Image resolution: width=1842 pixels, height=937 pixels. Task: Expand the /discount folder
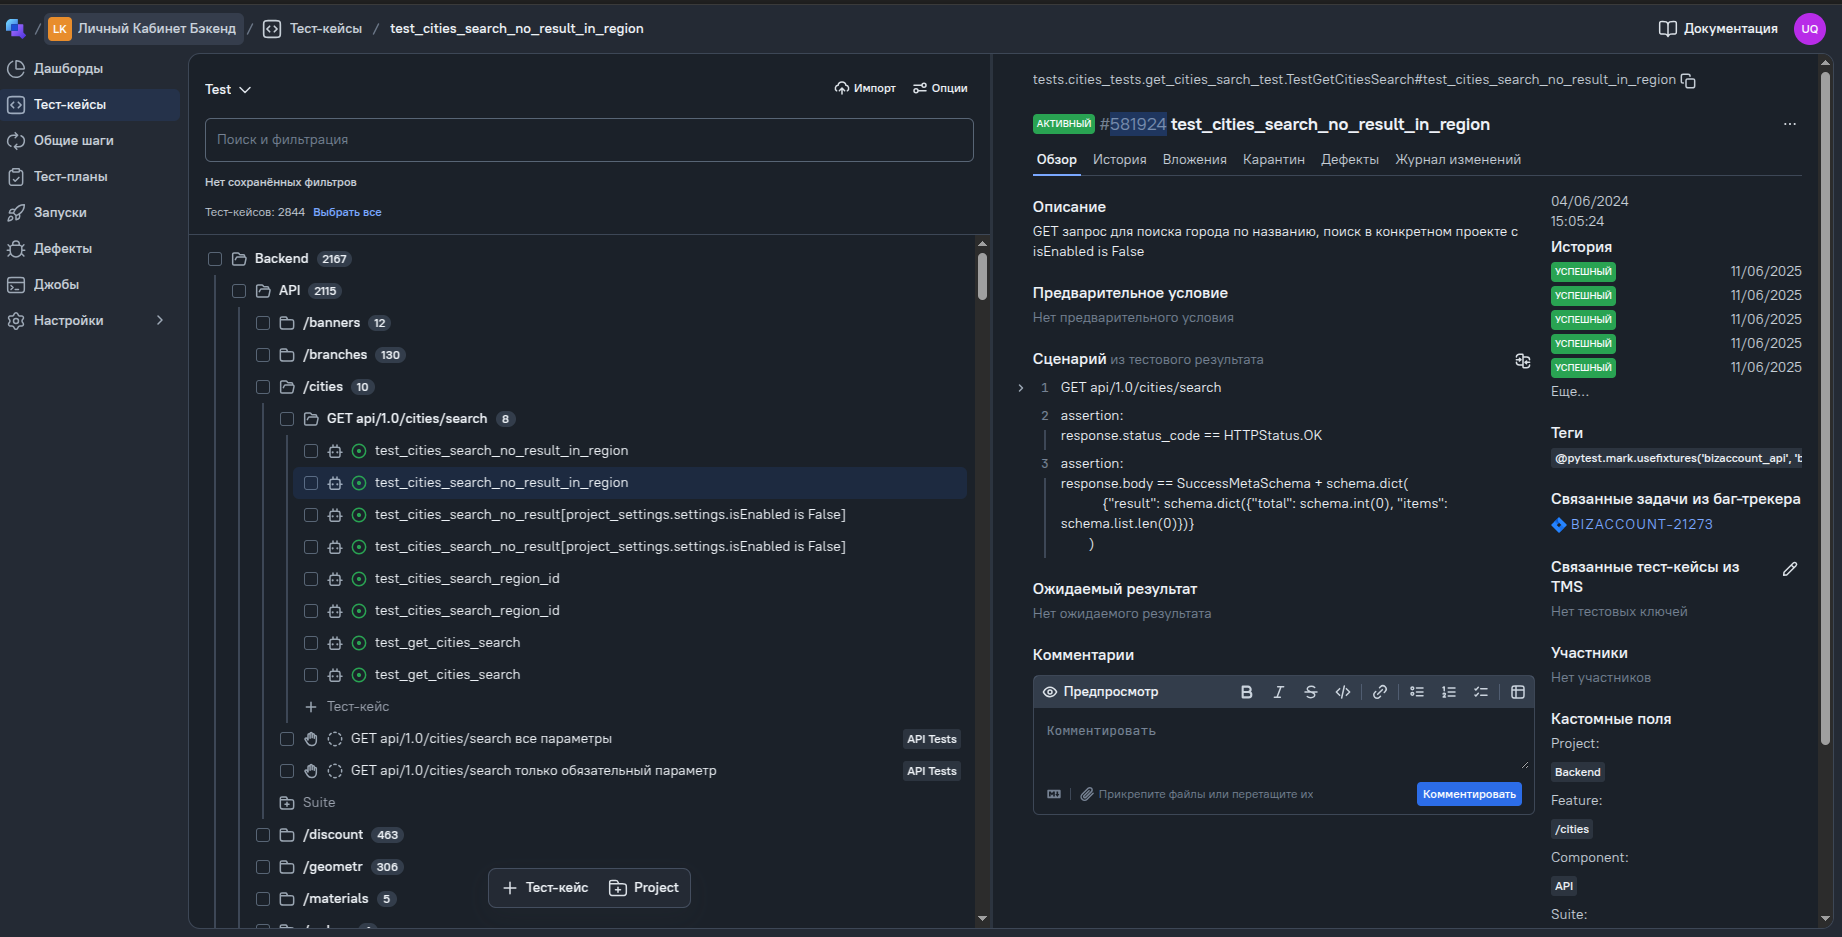[x=287, y=835]
